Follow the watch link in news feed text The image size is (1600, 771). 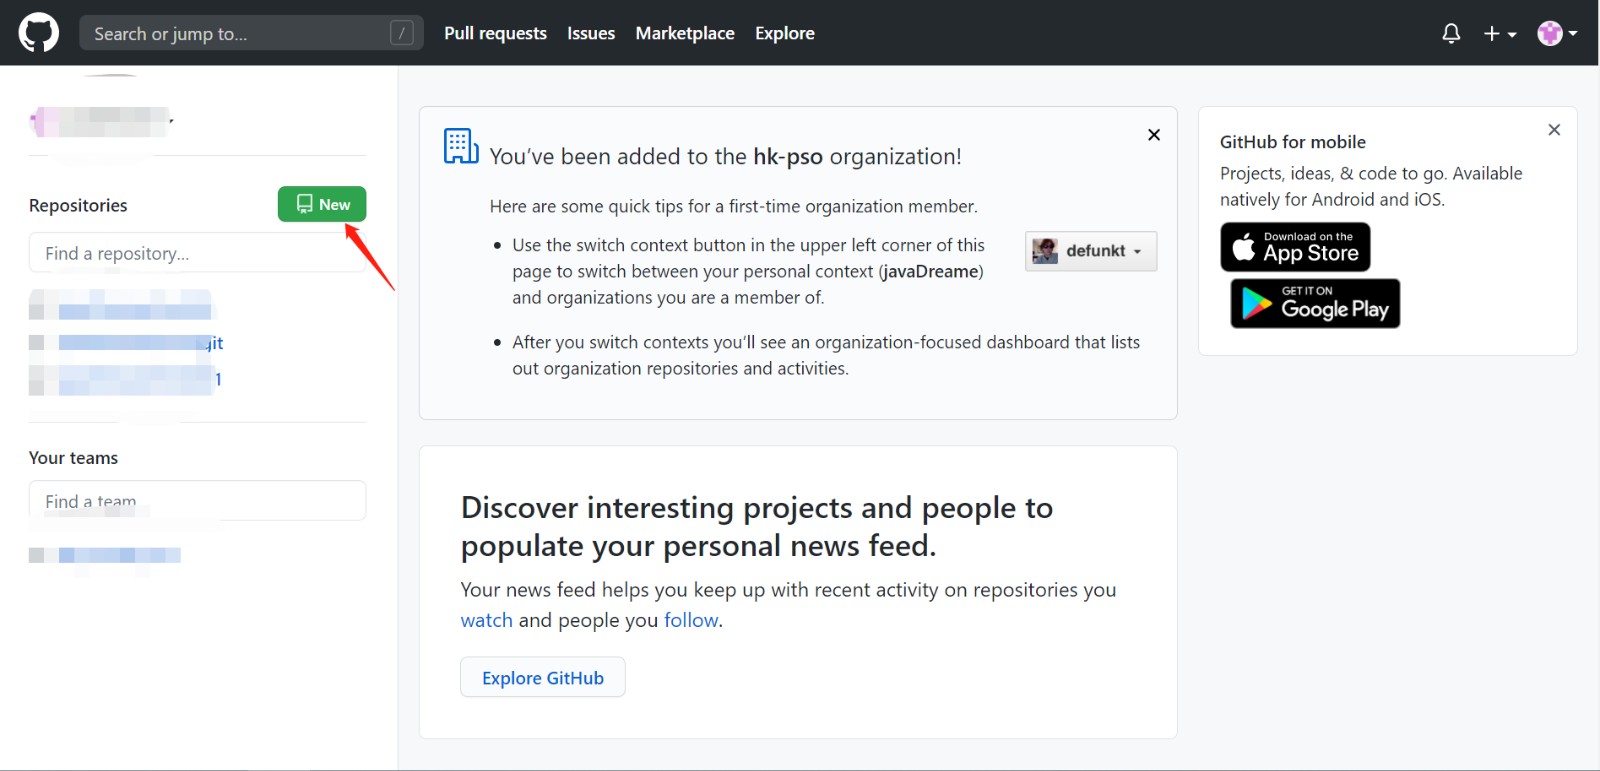click(486, 620)
